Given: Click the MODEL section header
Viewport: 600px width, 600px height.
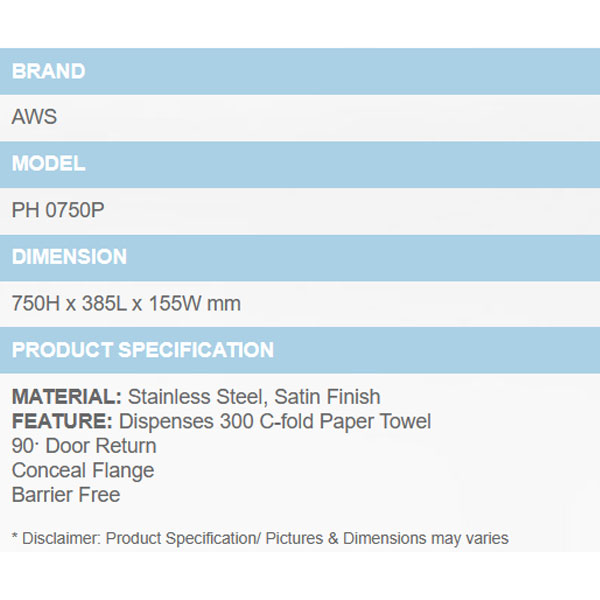Looking at the screenshot, I should point(48,164).
